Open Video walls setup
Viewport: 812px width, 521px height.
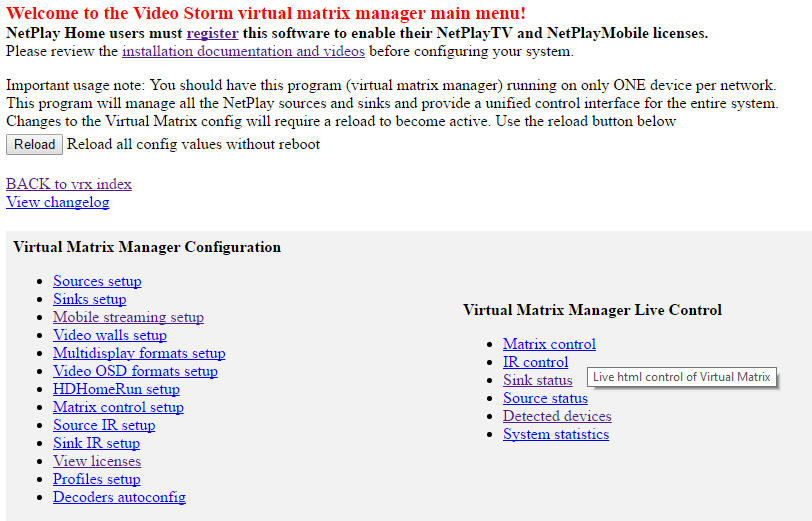click(x=109, y=335)
